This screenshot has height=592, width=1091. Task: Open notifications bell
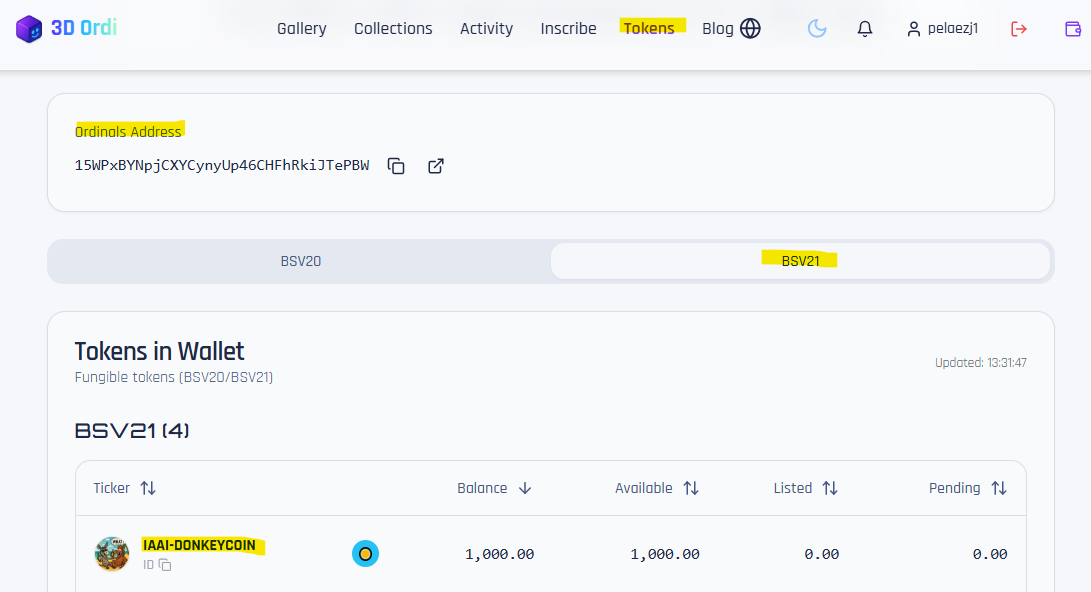pos(864,29)
